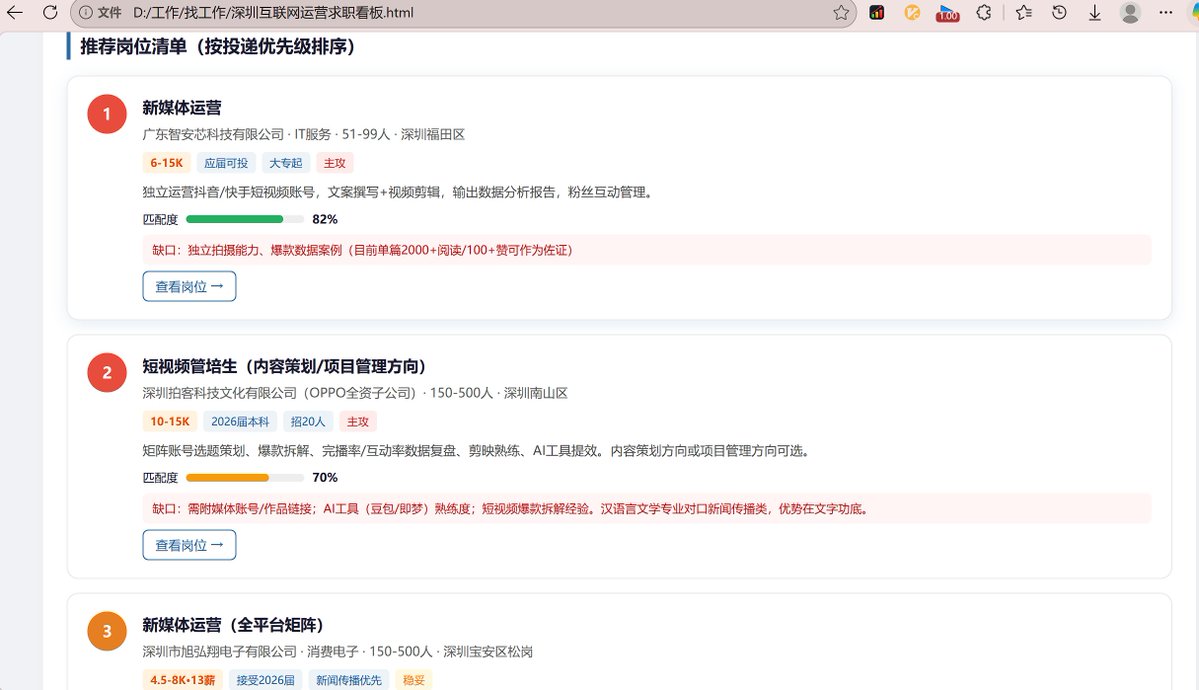Screen dimensions: 1199x690
Task: Open the user profile avatar
Action: click(x=1130, y=13)
